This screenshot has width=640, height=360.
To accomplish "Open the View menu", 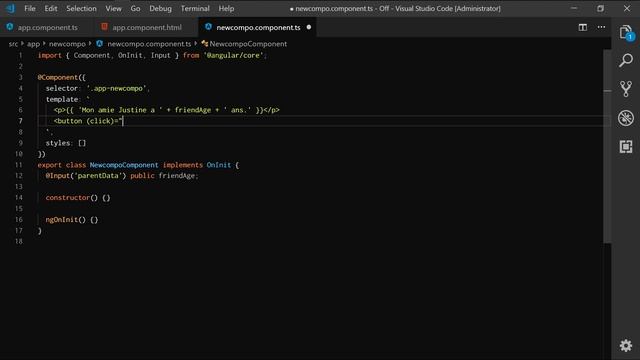I will (113, 8).
